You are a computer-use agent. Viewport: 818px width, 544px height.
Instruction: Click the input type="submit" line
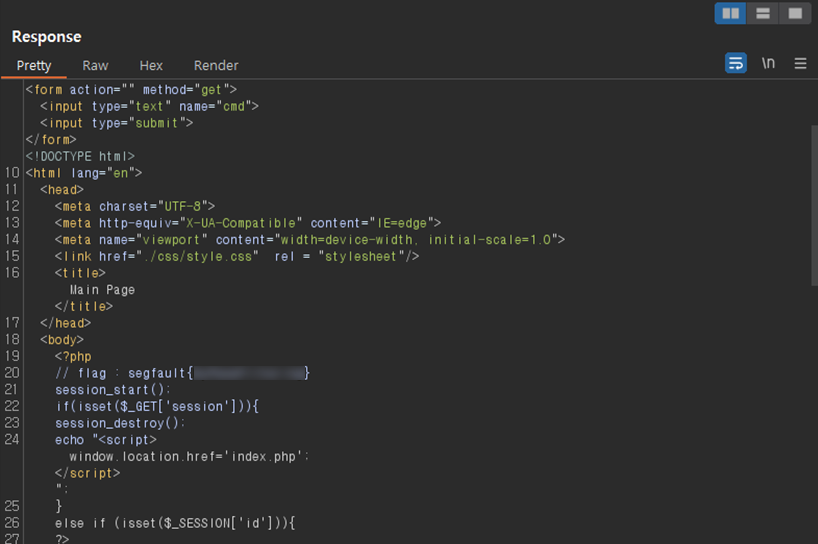pos(116,123)
